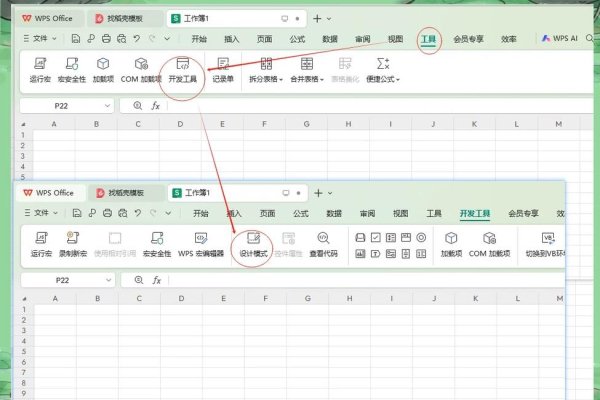Click WPS Office home tab in 工具 window

click(47, 18)
